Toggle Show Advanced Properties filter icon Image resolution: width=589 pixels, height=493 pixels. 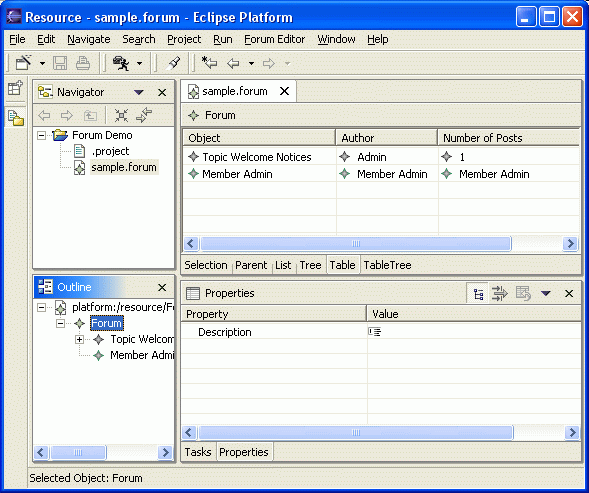tap(500, 293)
